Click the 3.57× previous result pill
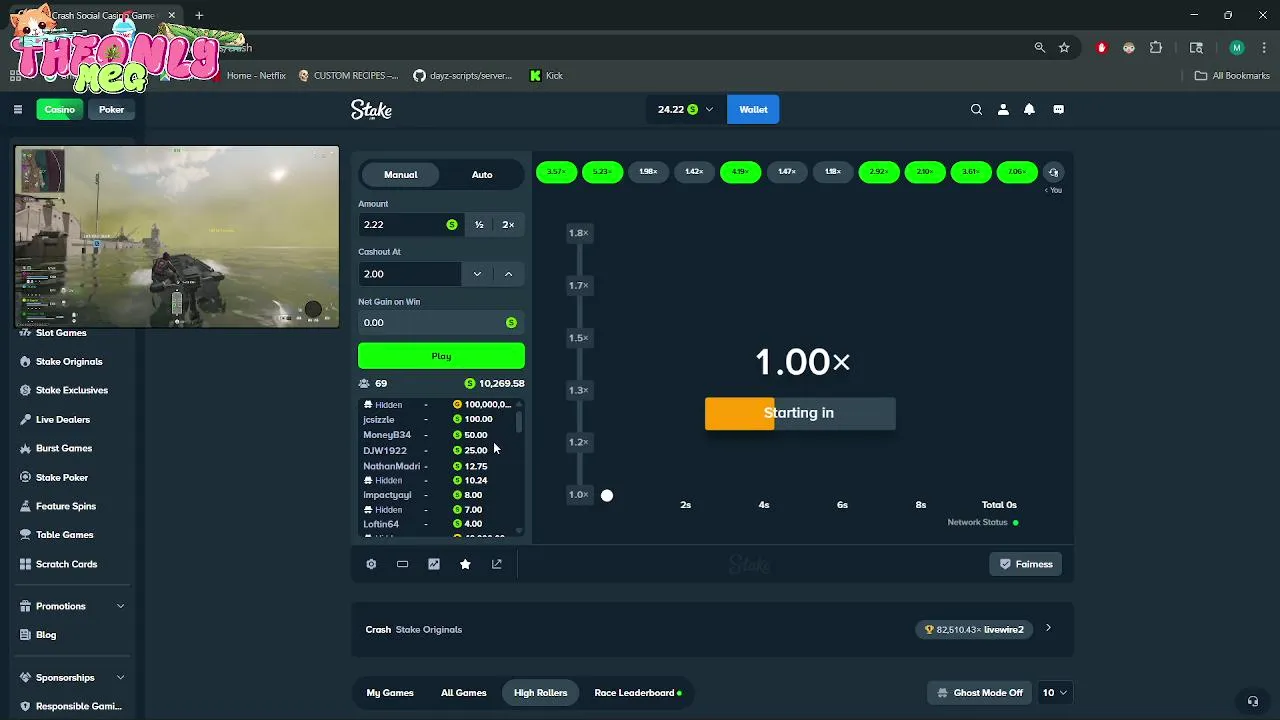Screen dimensions: 1280x720 point(556,172)
